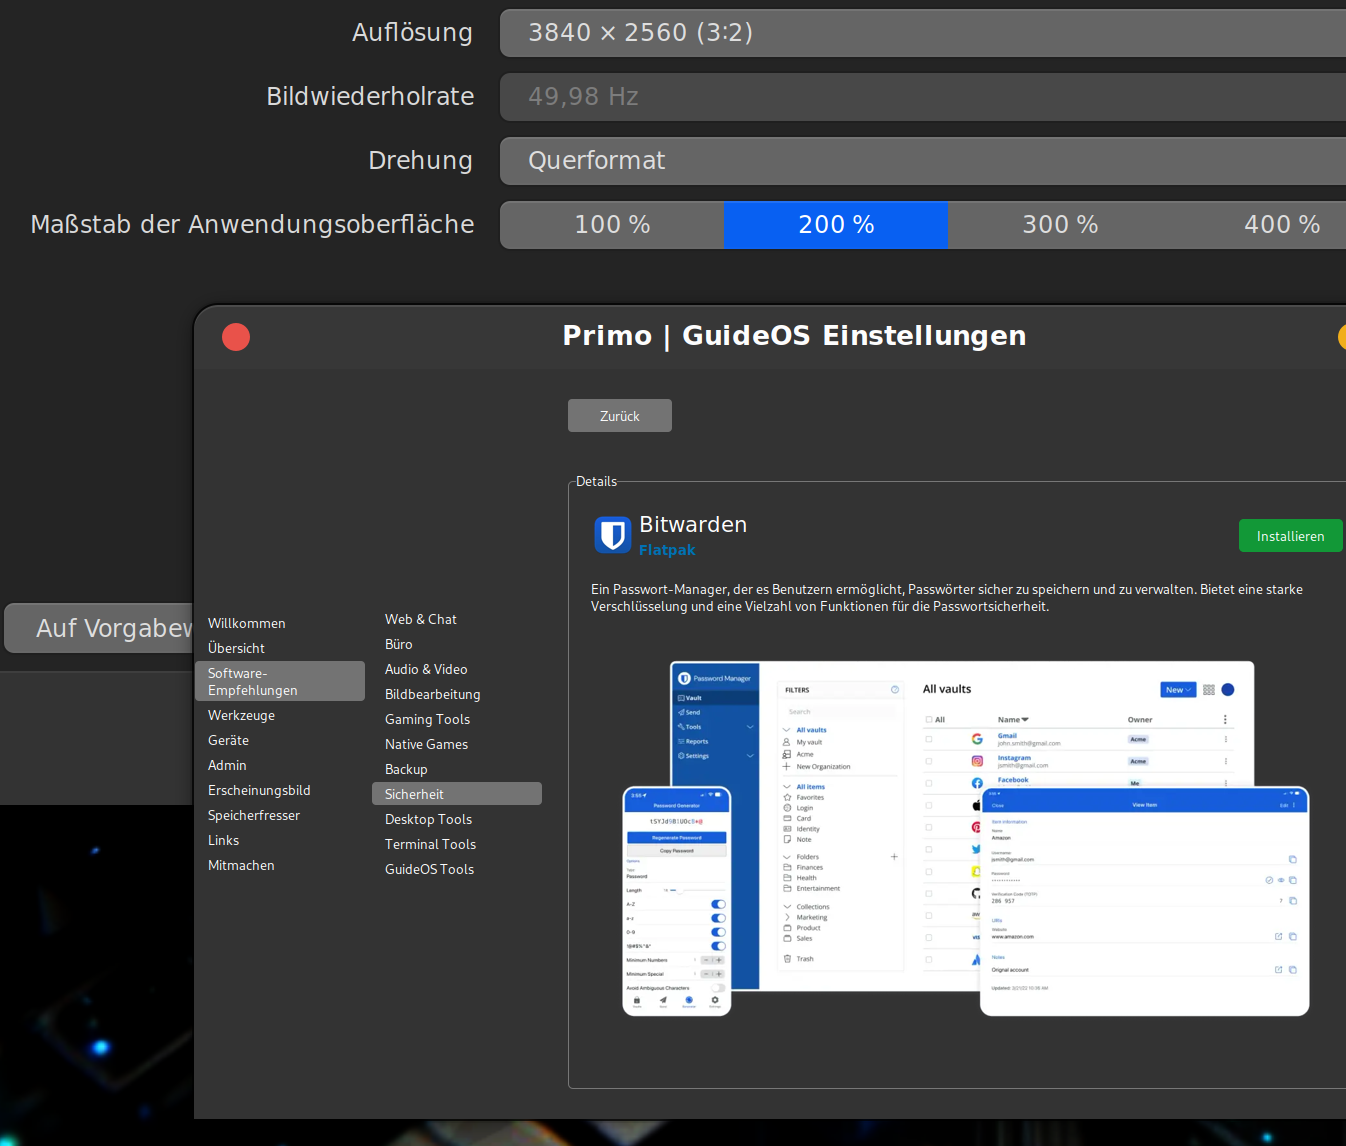Expand the Drehung rotation dropdown
The image size is (1346, 1146).
tap(922, 161)
